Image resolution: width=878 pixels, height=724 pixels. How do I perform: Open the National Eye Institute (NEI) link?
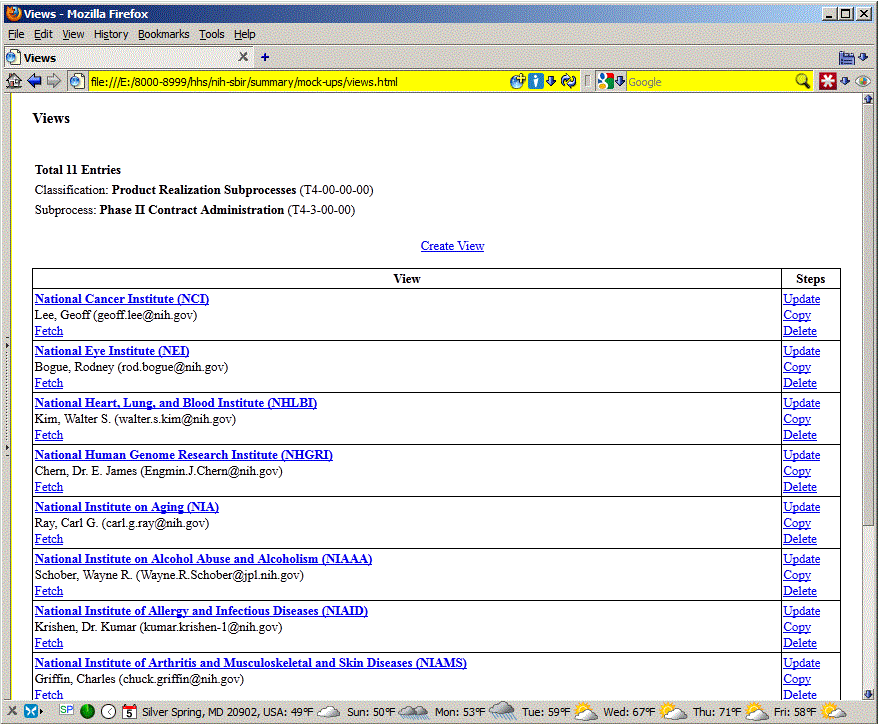click(x=112, y=351)
